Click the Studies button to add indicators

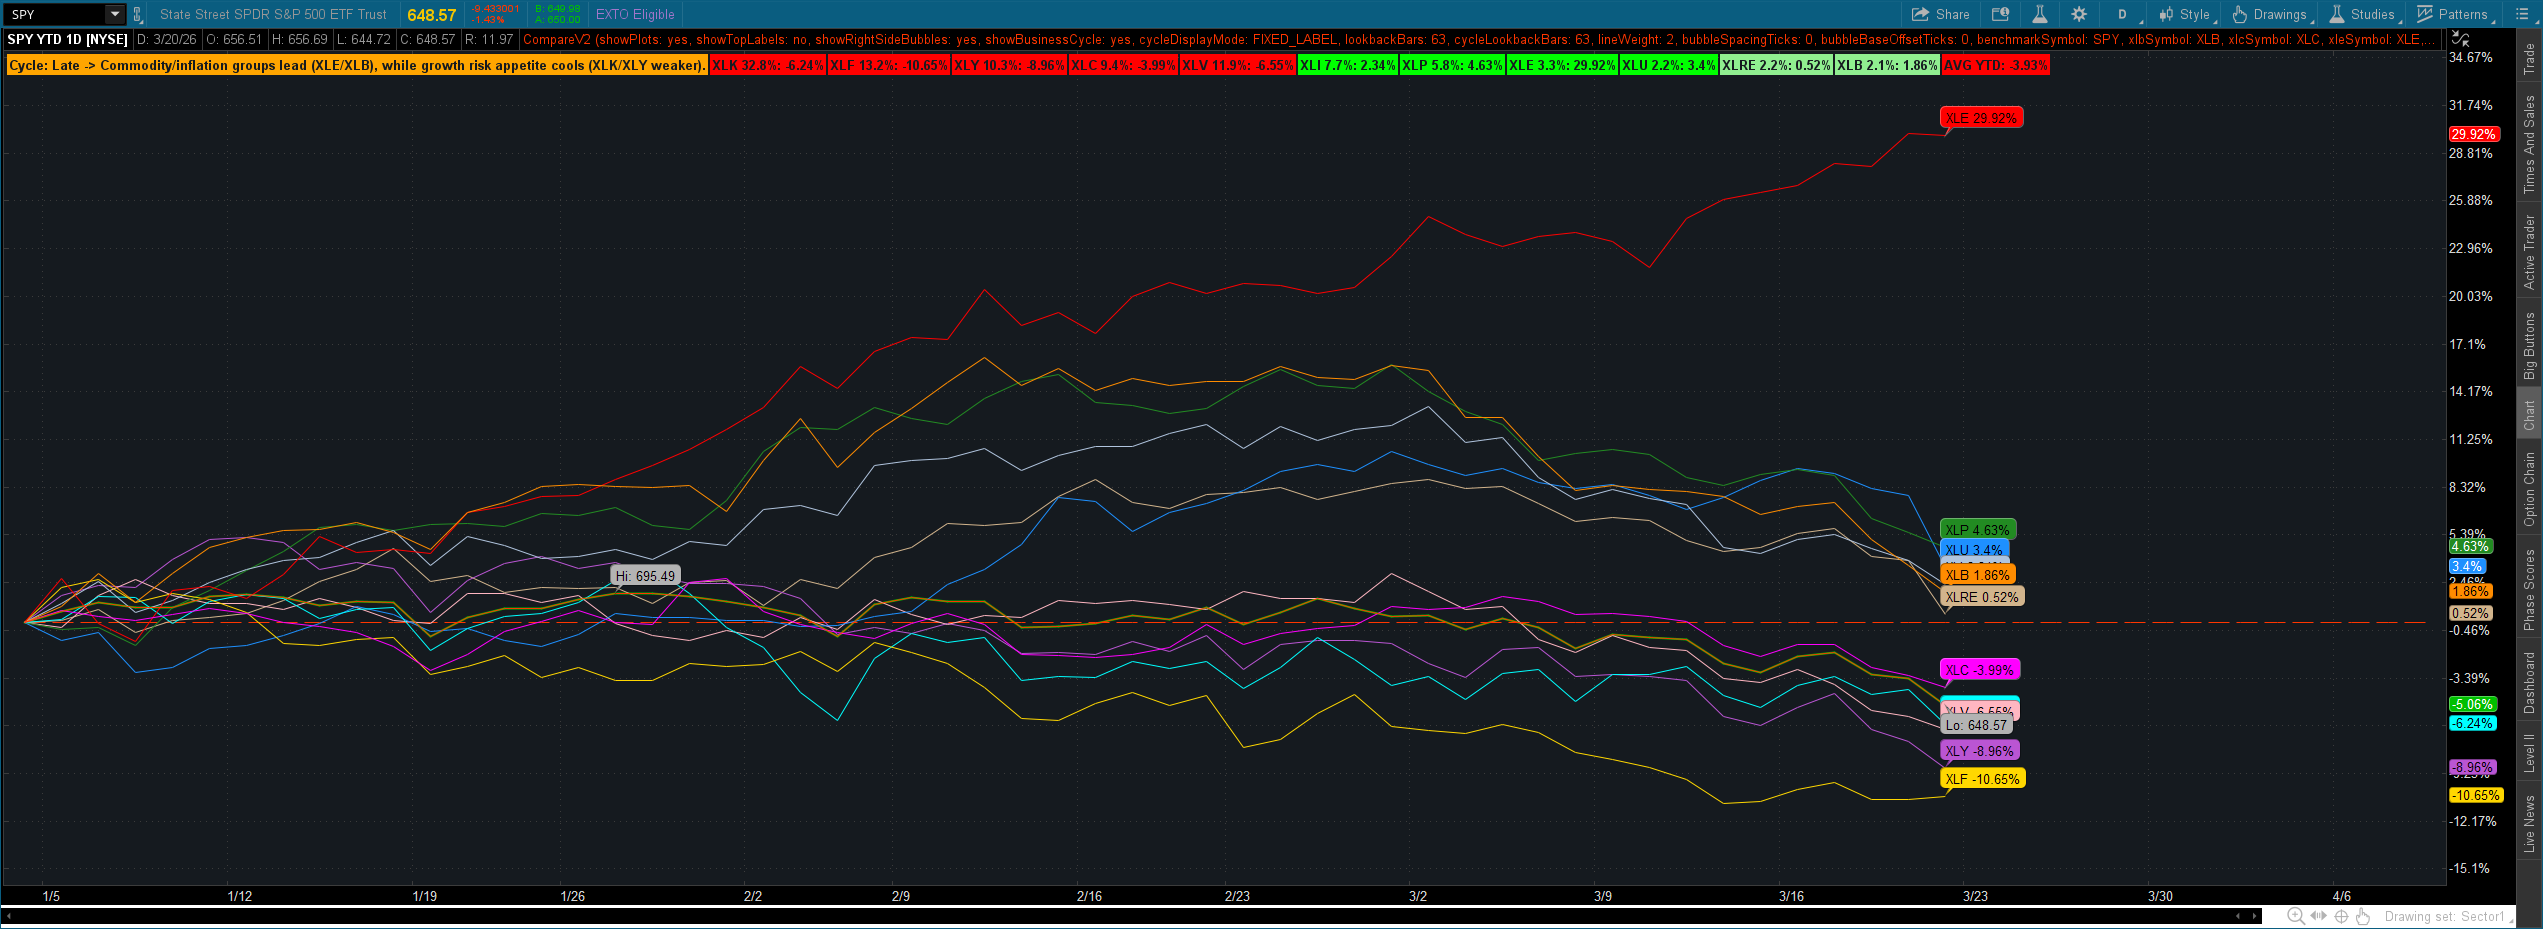click(2365, 13)
